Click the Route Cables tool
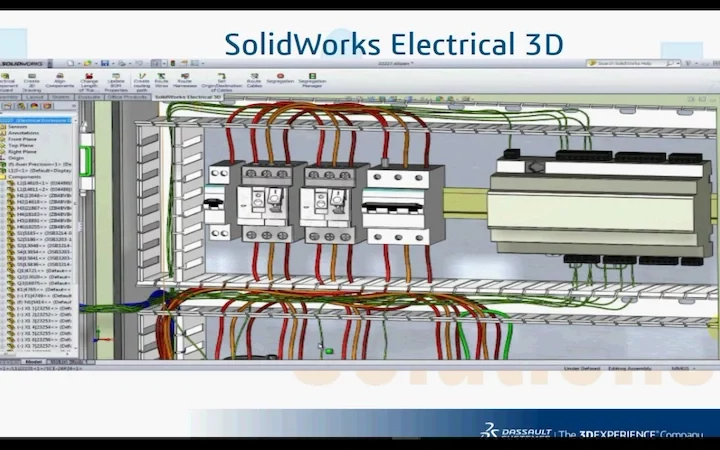Screen dimensions: 720x450 point(254,80)
